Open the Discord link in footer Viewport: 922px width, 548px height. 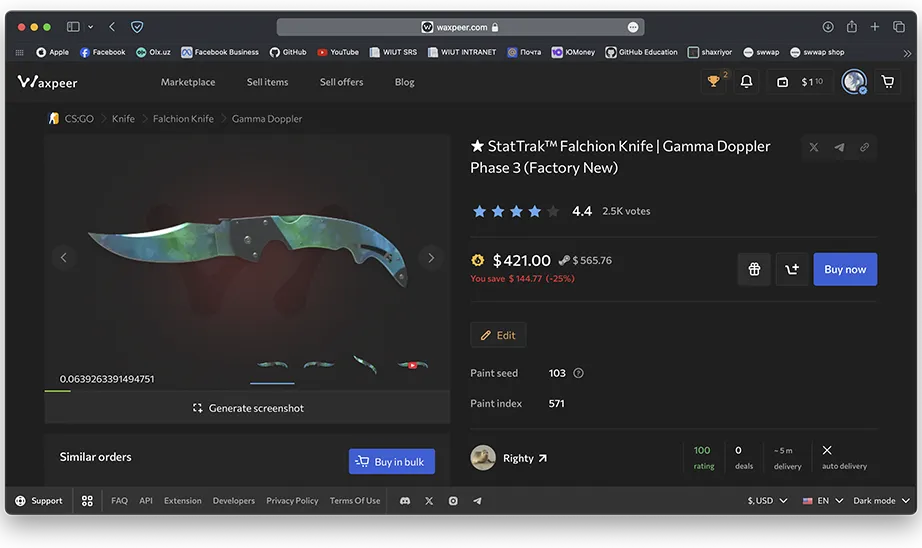tap(405, 501)
